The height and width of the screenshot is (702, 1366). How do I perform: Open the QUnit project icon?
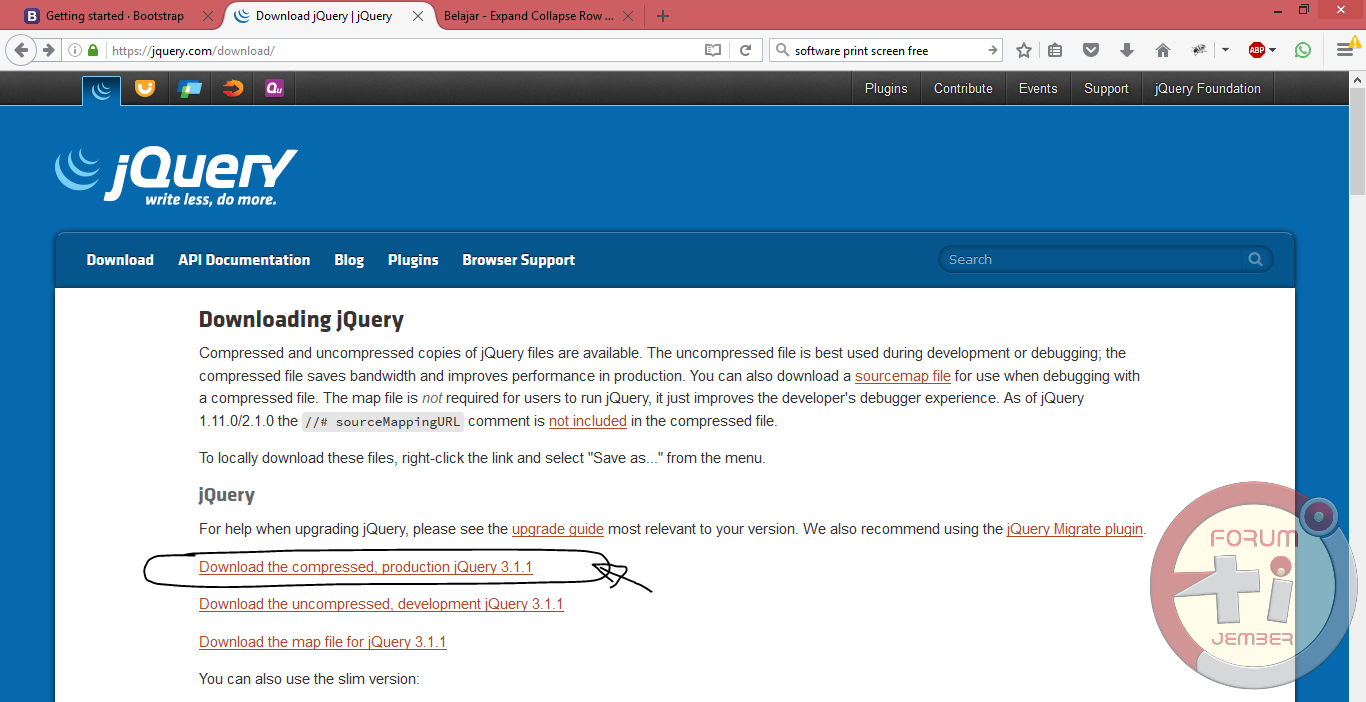point(275,89)
